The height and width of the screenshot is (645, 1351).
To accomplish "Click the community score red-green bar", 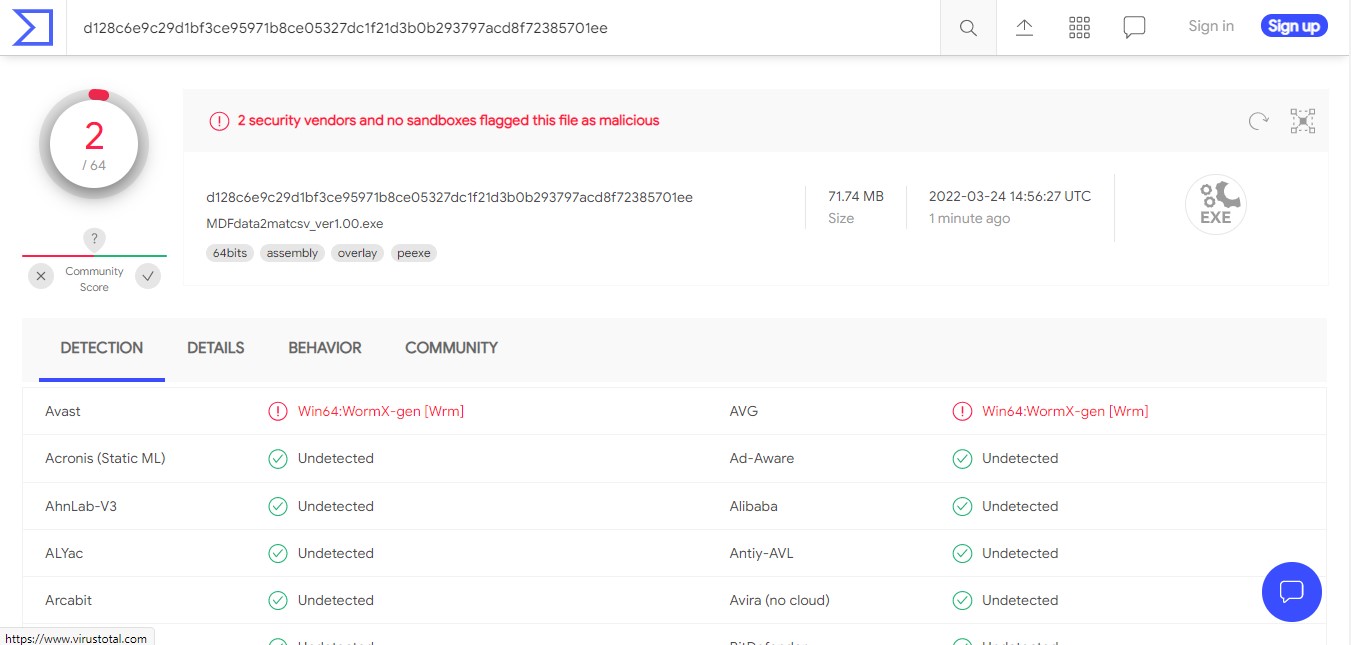I will click(94, 256).
